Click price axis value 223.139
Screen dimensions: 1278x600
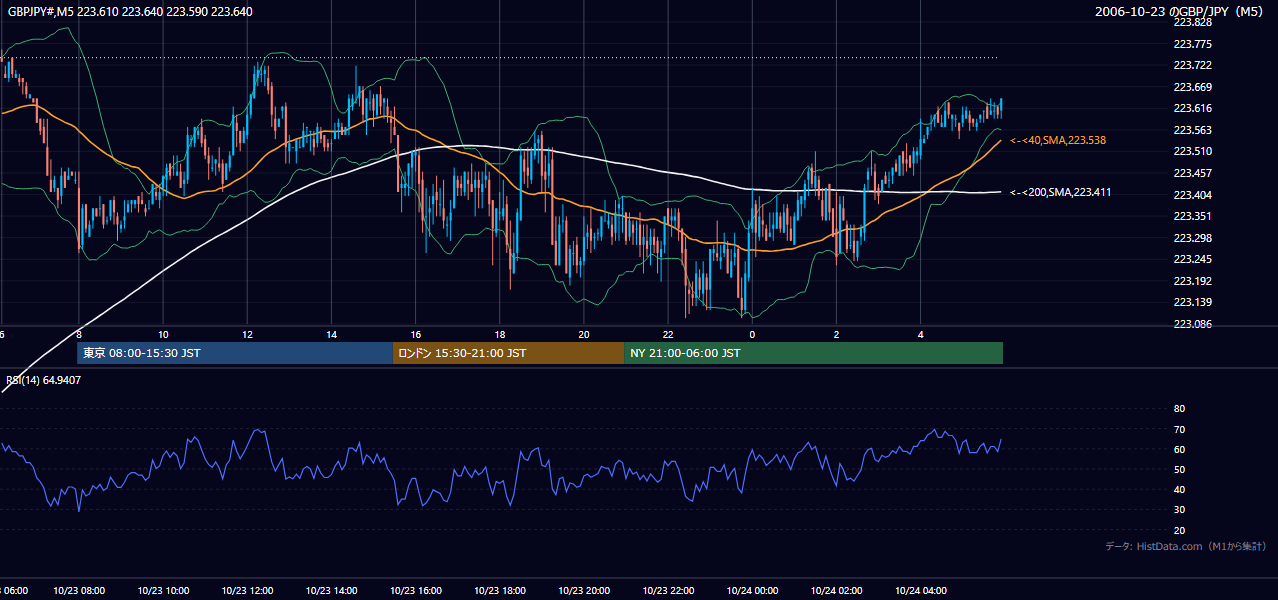tap(1192, 302)
